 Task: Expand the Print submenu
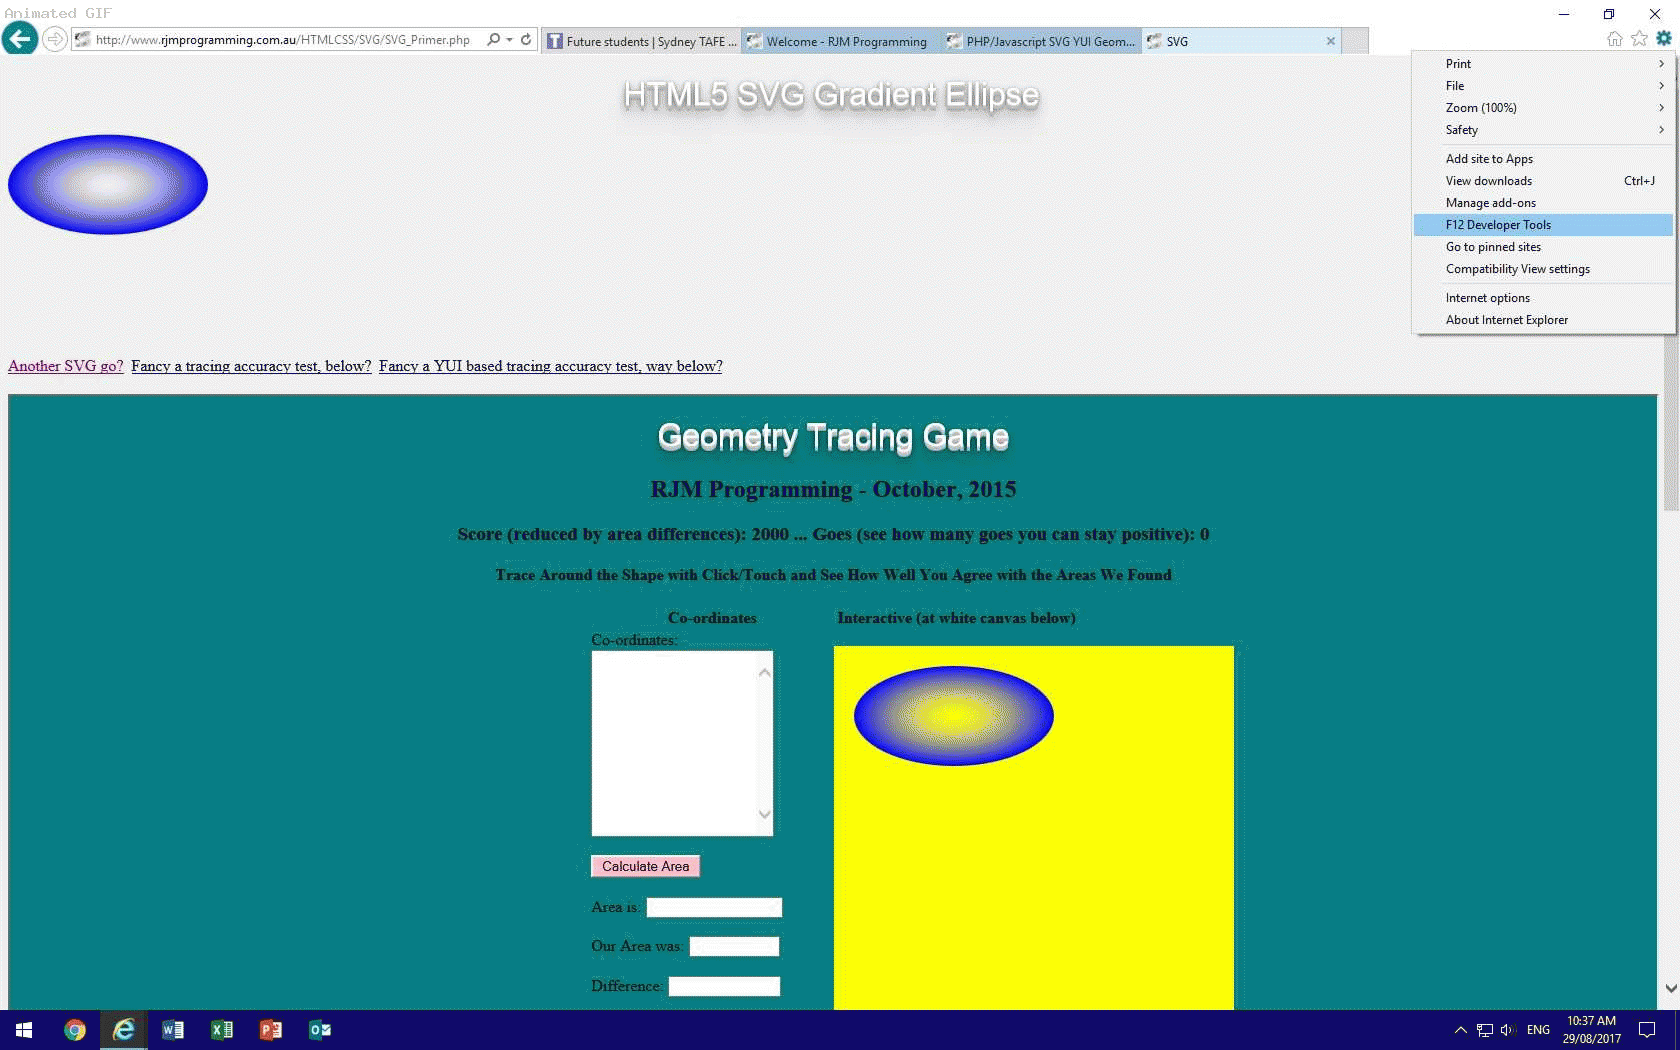coord(1458,63)
